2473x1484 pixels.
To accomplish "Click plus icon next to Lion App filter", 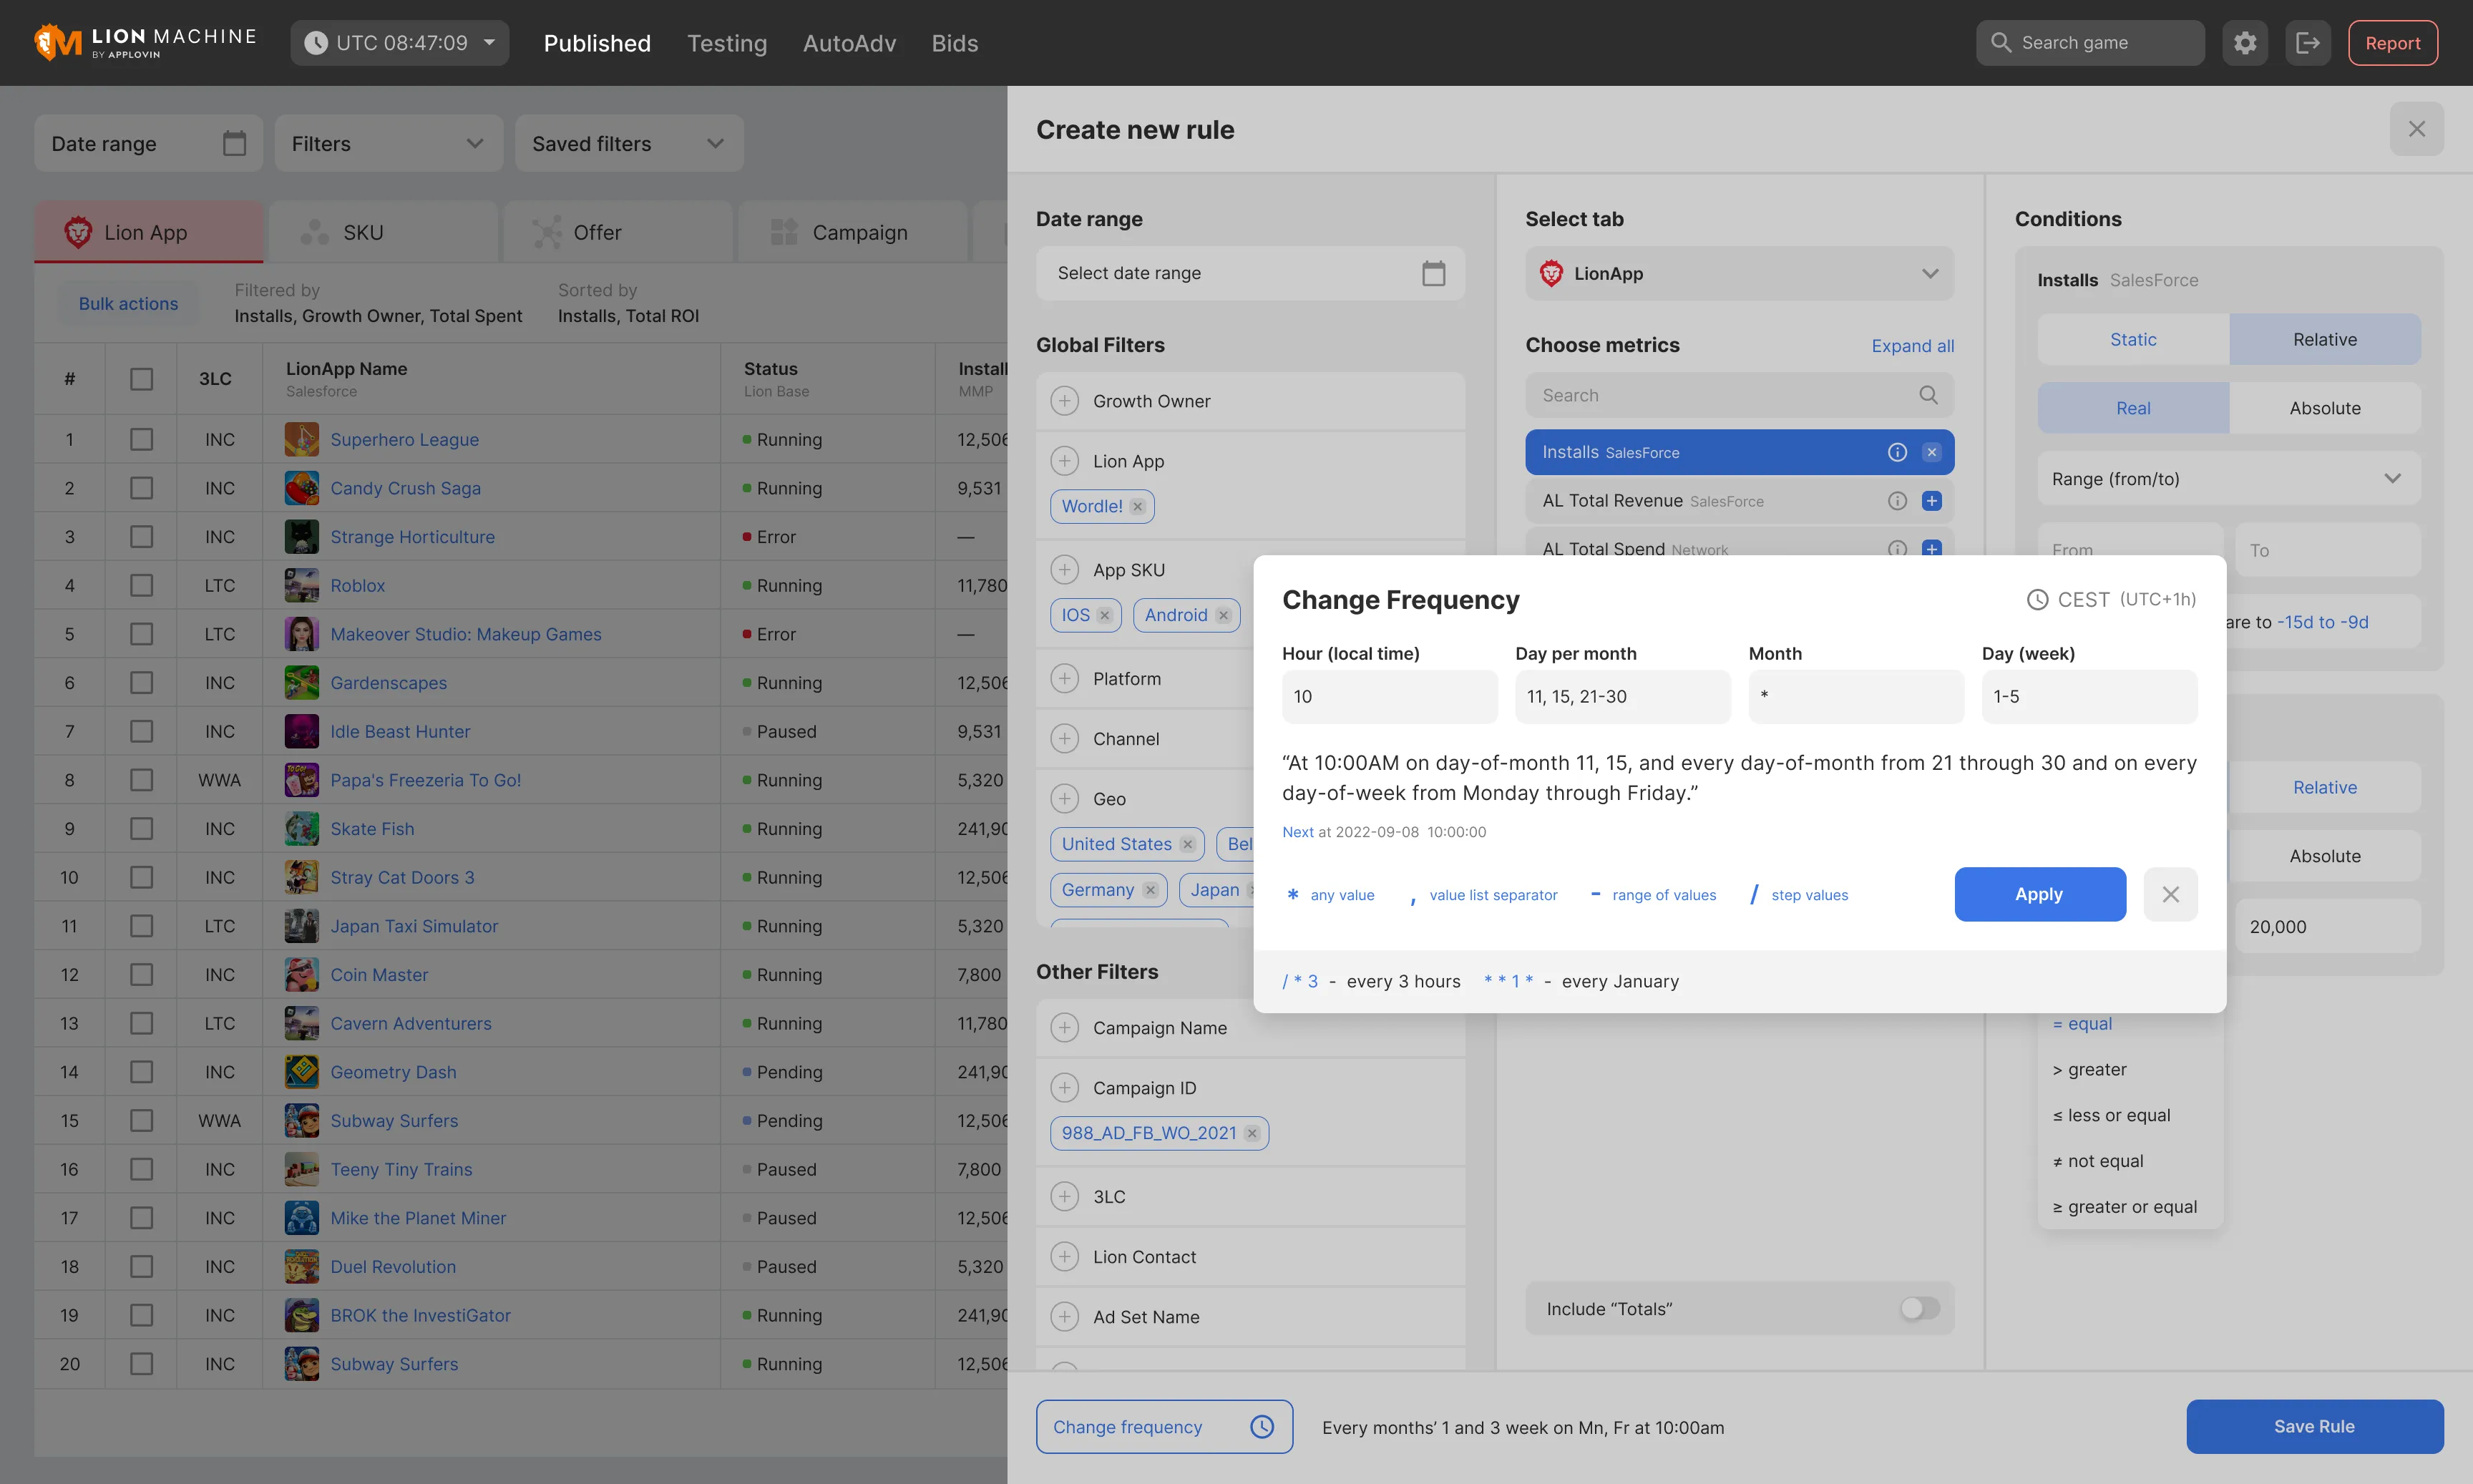I will pos(1065,461).
